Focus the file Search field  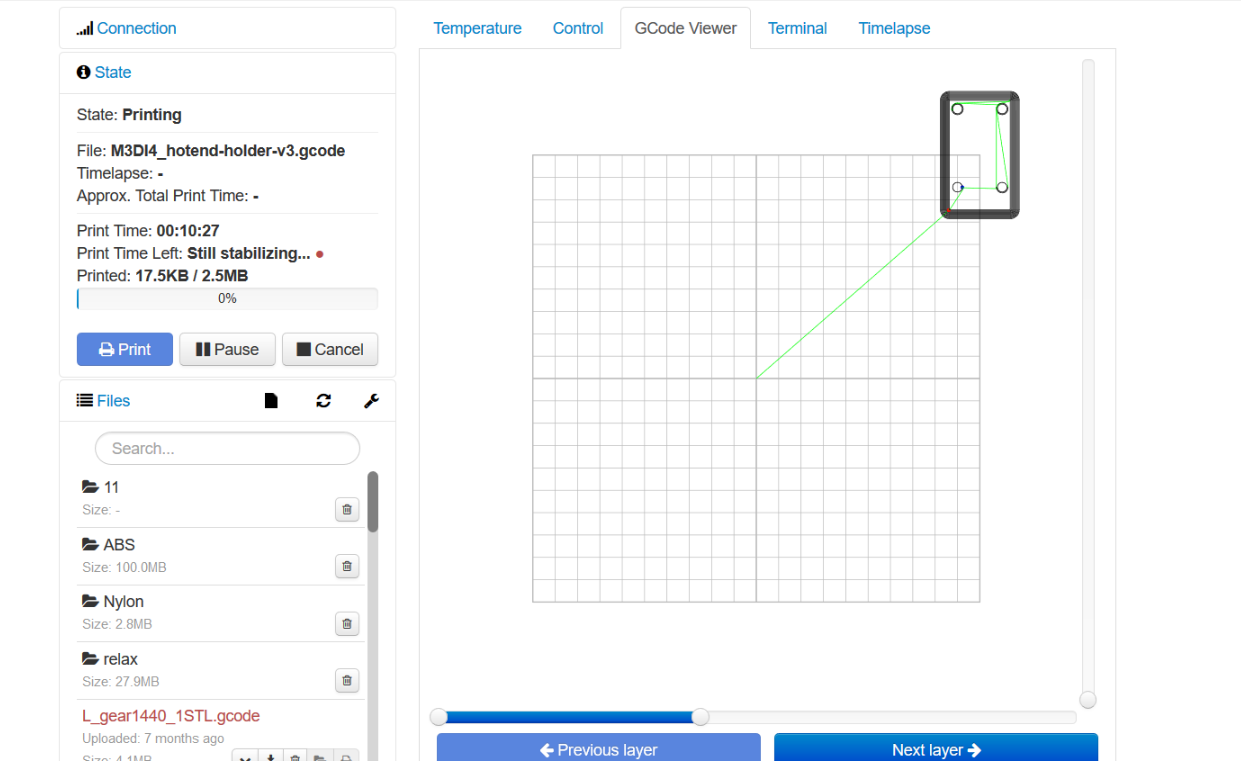tap(227, 449)
